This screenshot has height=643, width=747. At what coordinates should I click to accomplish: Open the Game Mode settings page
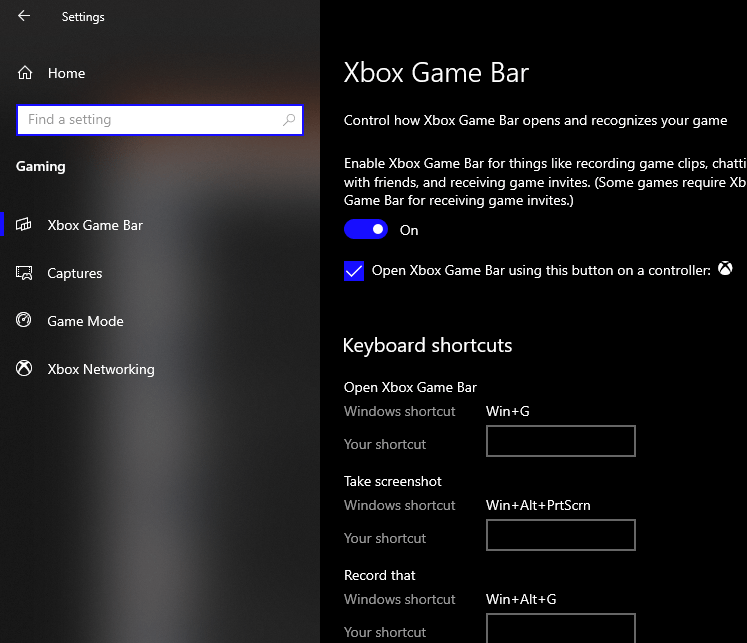pos(160,321)
